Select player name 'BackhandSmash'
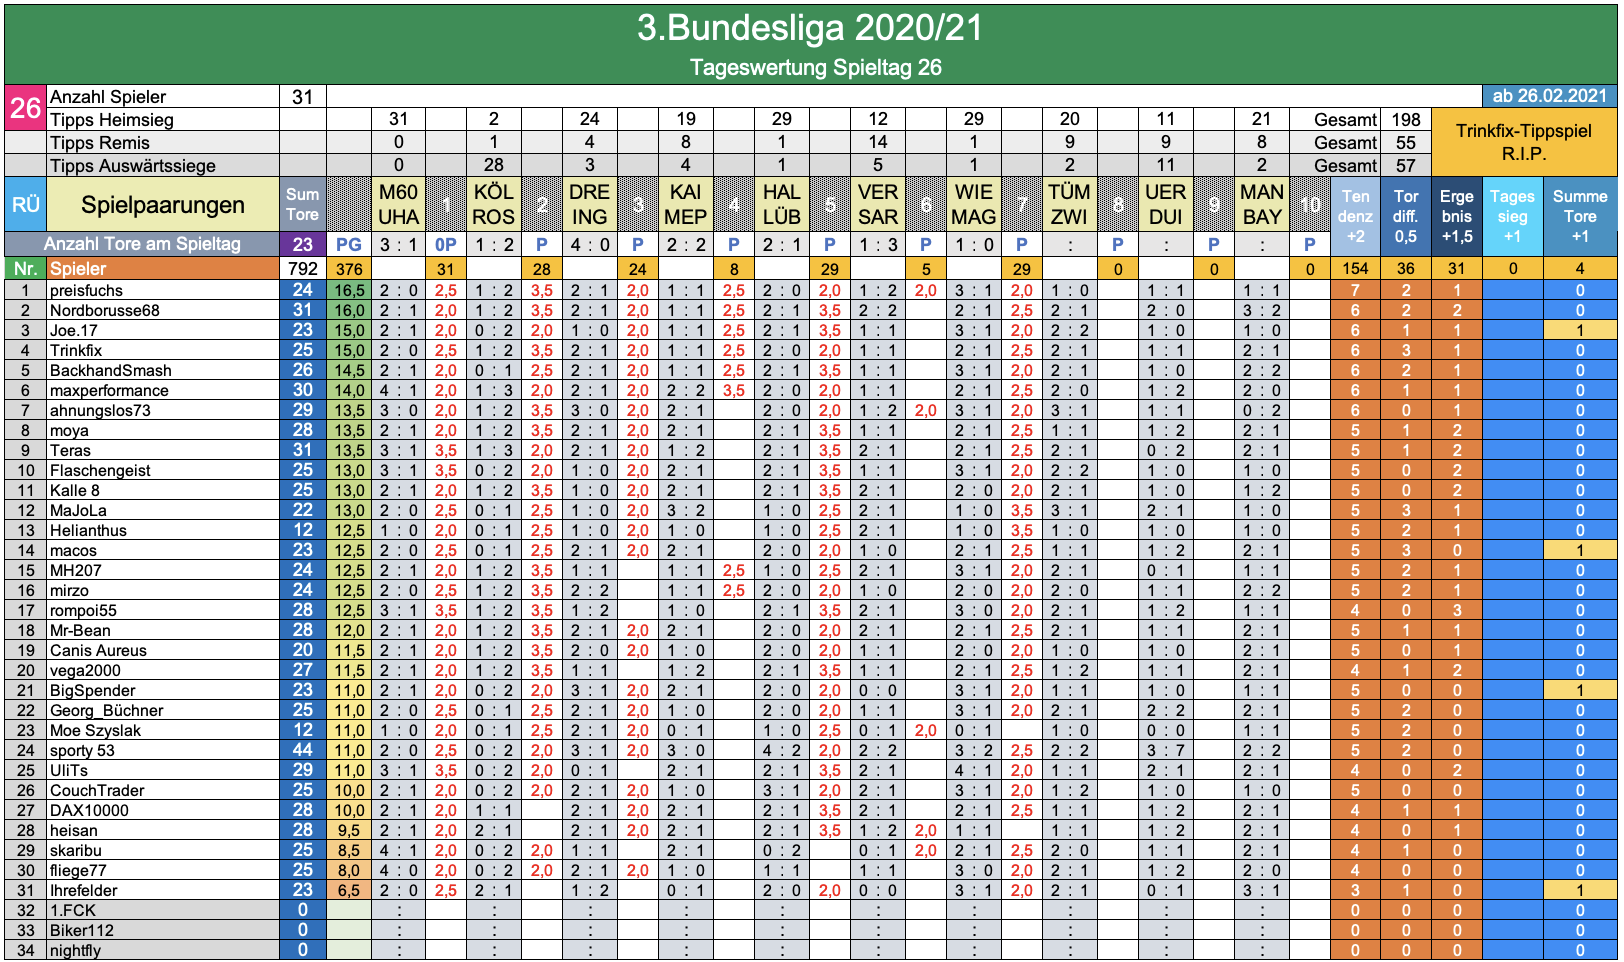This screenshot has width=1624, height=962. 111,371
